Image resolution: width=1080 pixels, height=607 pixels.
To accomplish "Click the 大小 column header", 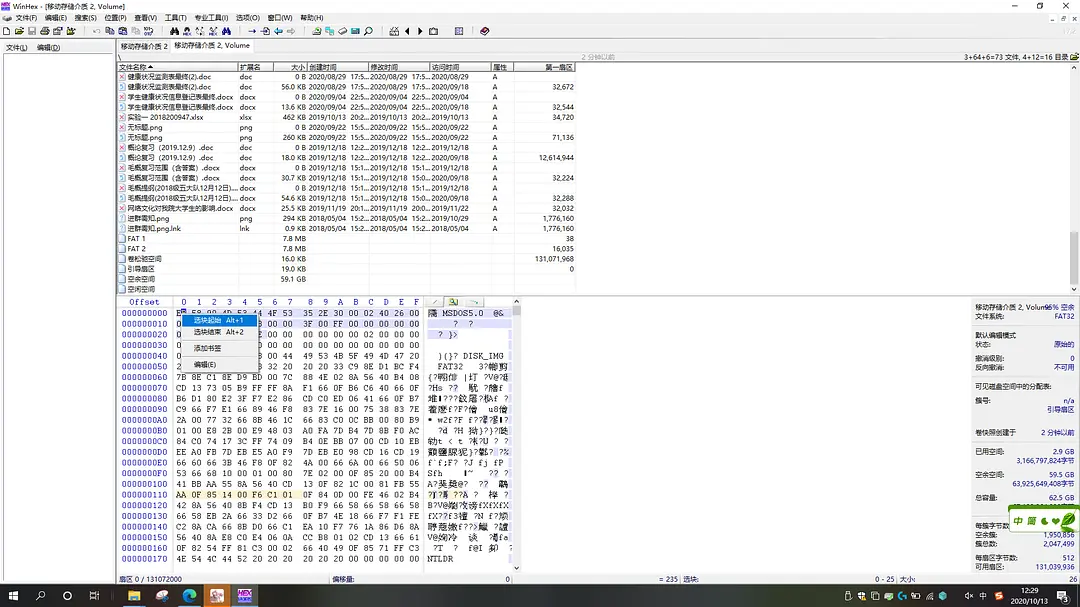I will pyautogui.click(x=298, y=67).
